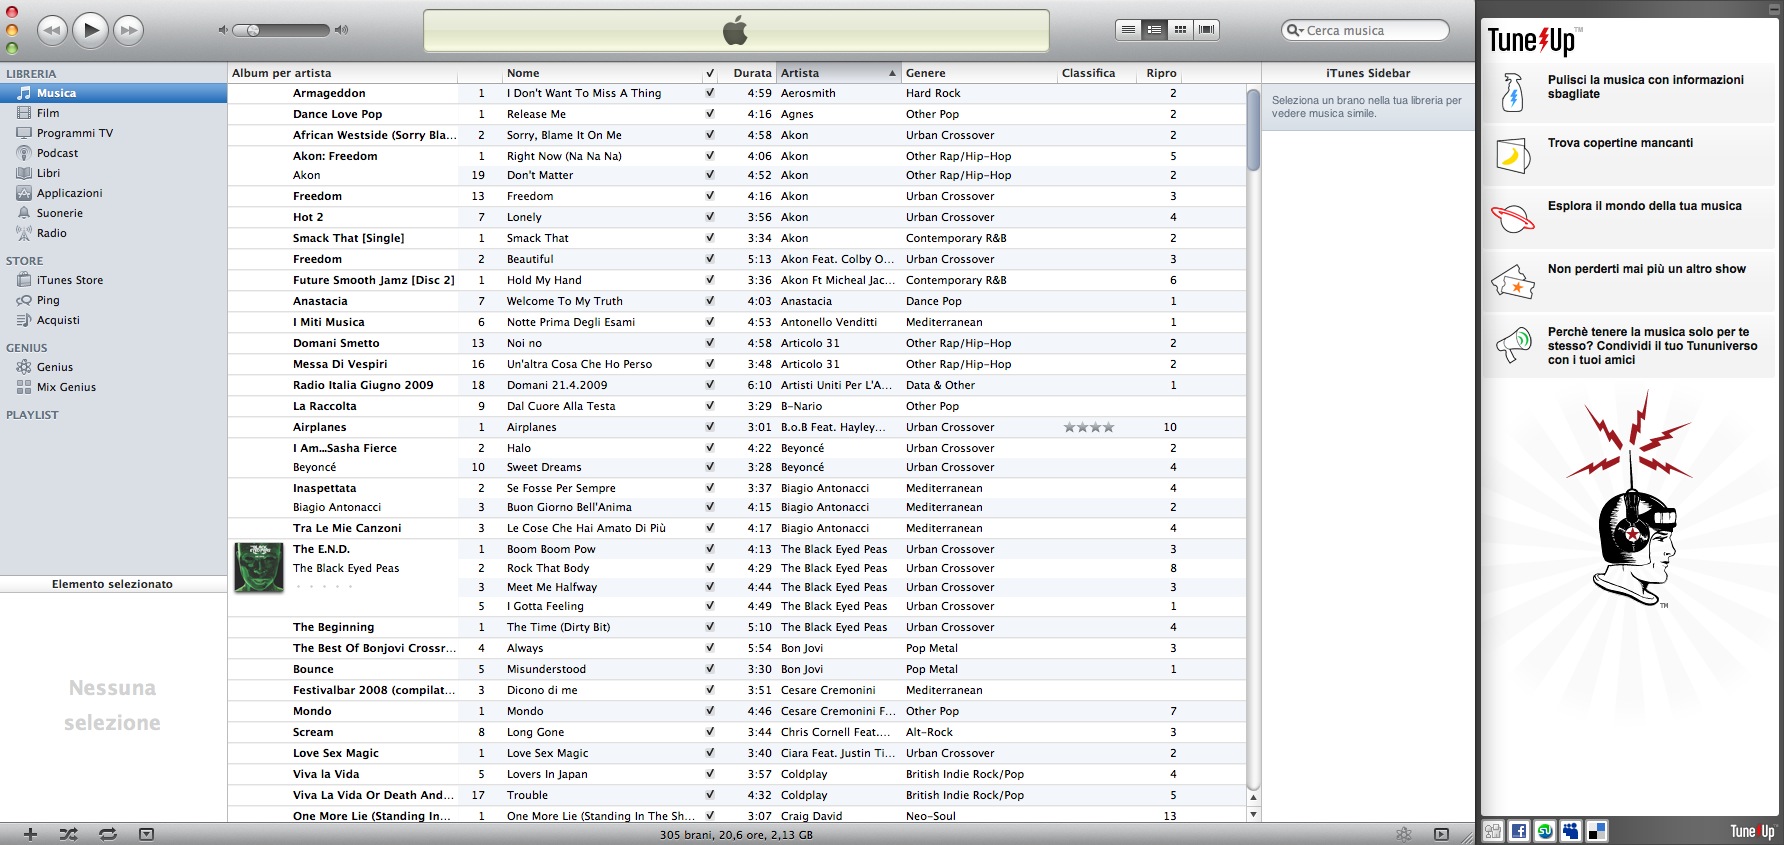Sort by Artista column header
The image size is (1784, 845).
pos(838,73)
